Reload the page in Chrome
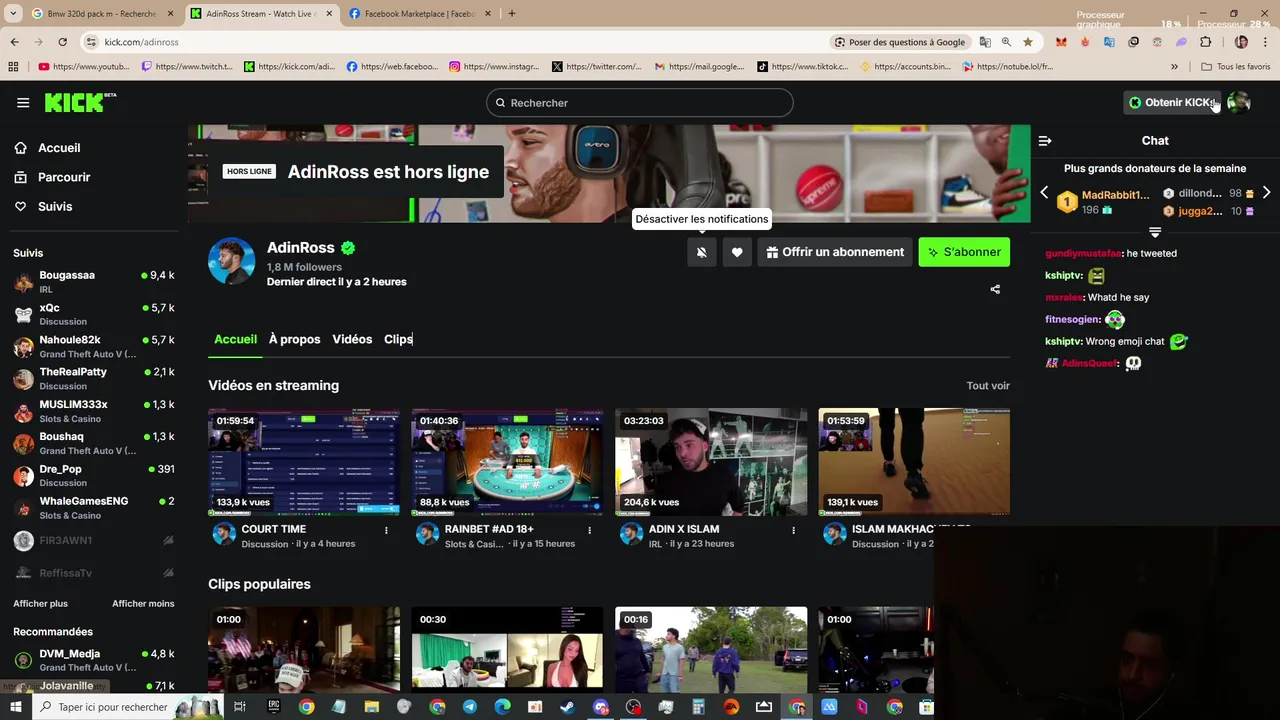 (62, 42)
